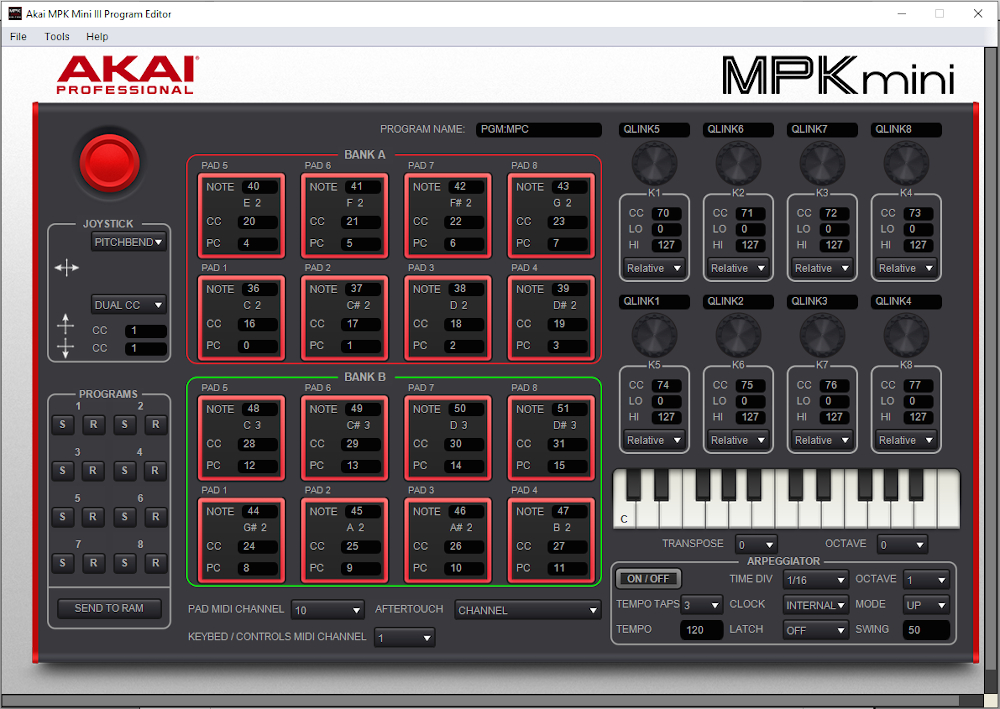The image size is (1000, 709).
Task: Open the PITCHBEND joystick dropdown
Action: pyautogui.click(x=128, y=242)
